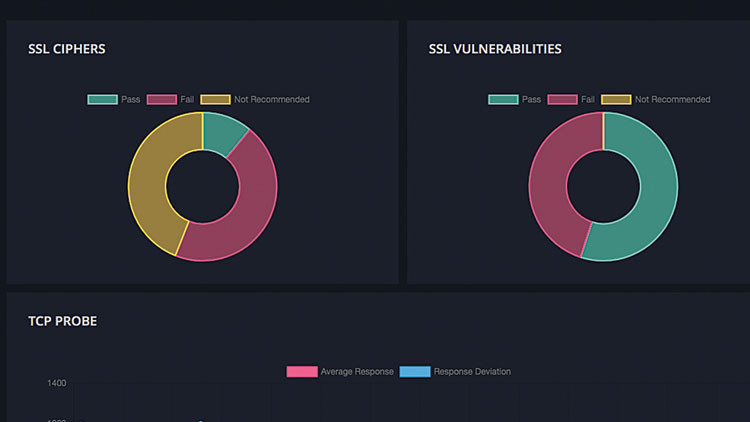This screenshot has height=422, width=750.
Task: Toggle the Fail label text in SSL Vulnerabilities legend
Action: [x=588, y=100]
